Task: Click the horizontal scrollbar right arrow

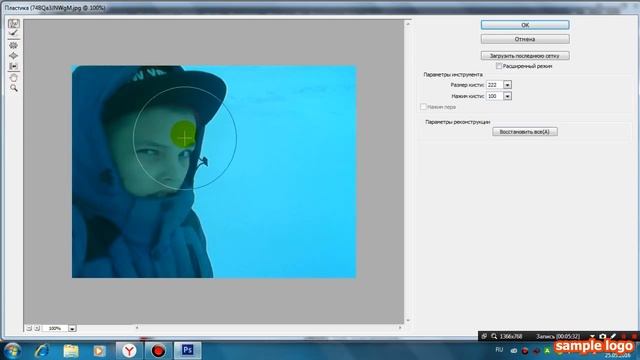Action: pos(400,328)
